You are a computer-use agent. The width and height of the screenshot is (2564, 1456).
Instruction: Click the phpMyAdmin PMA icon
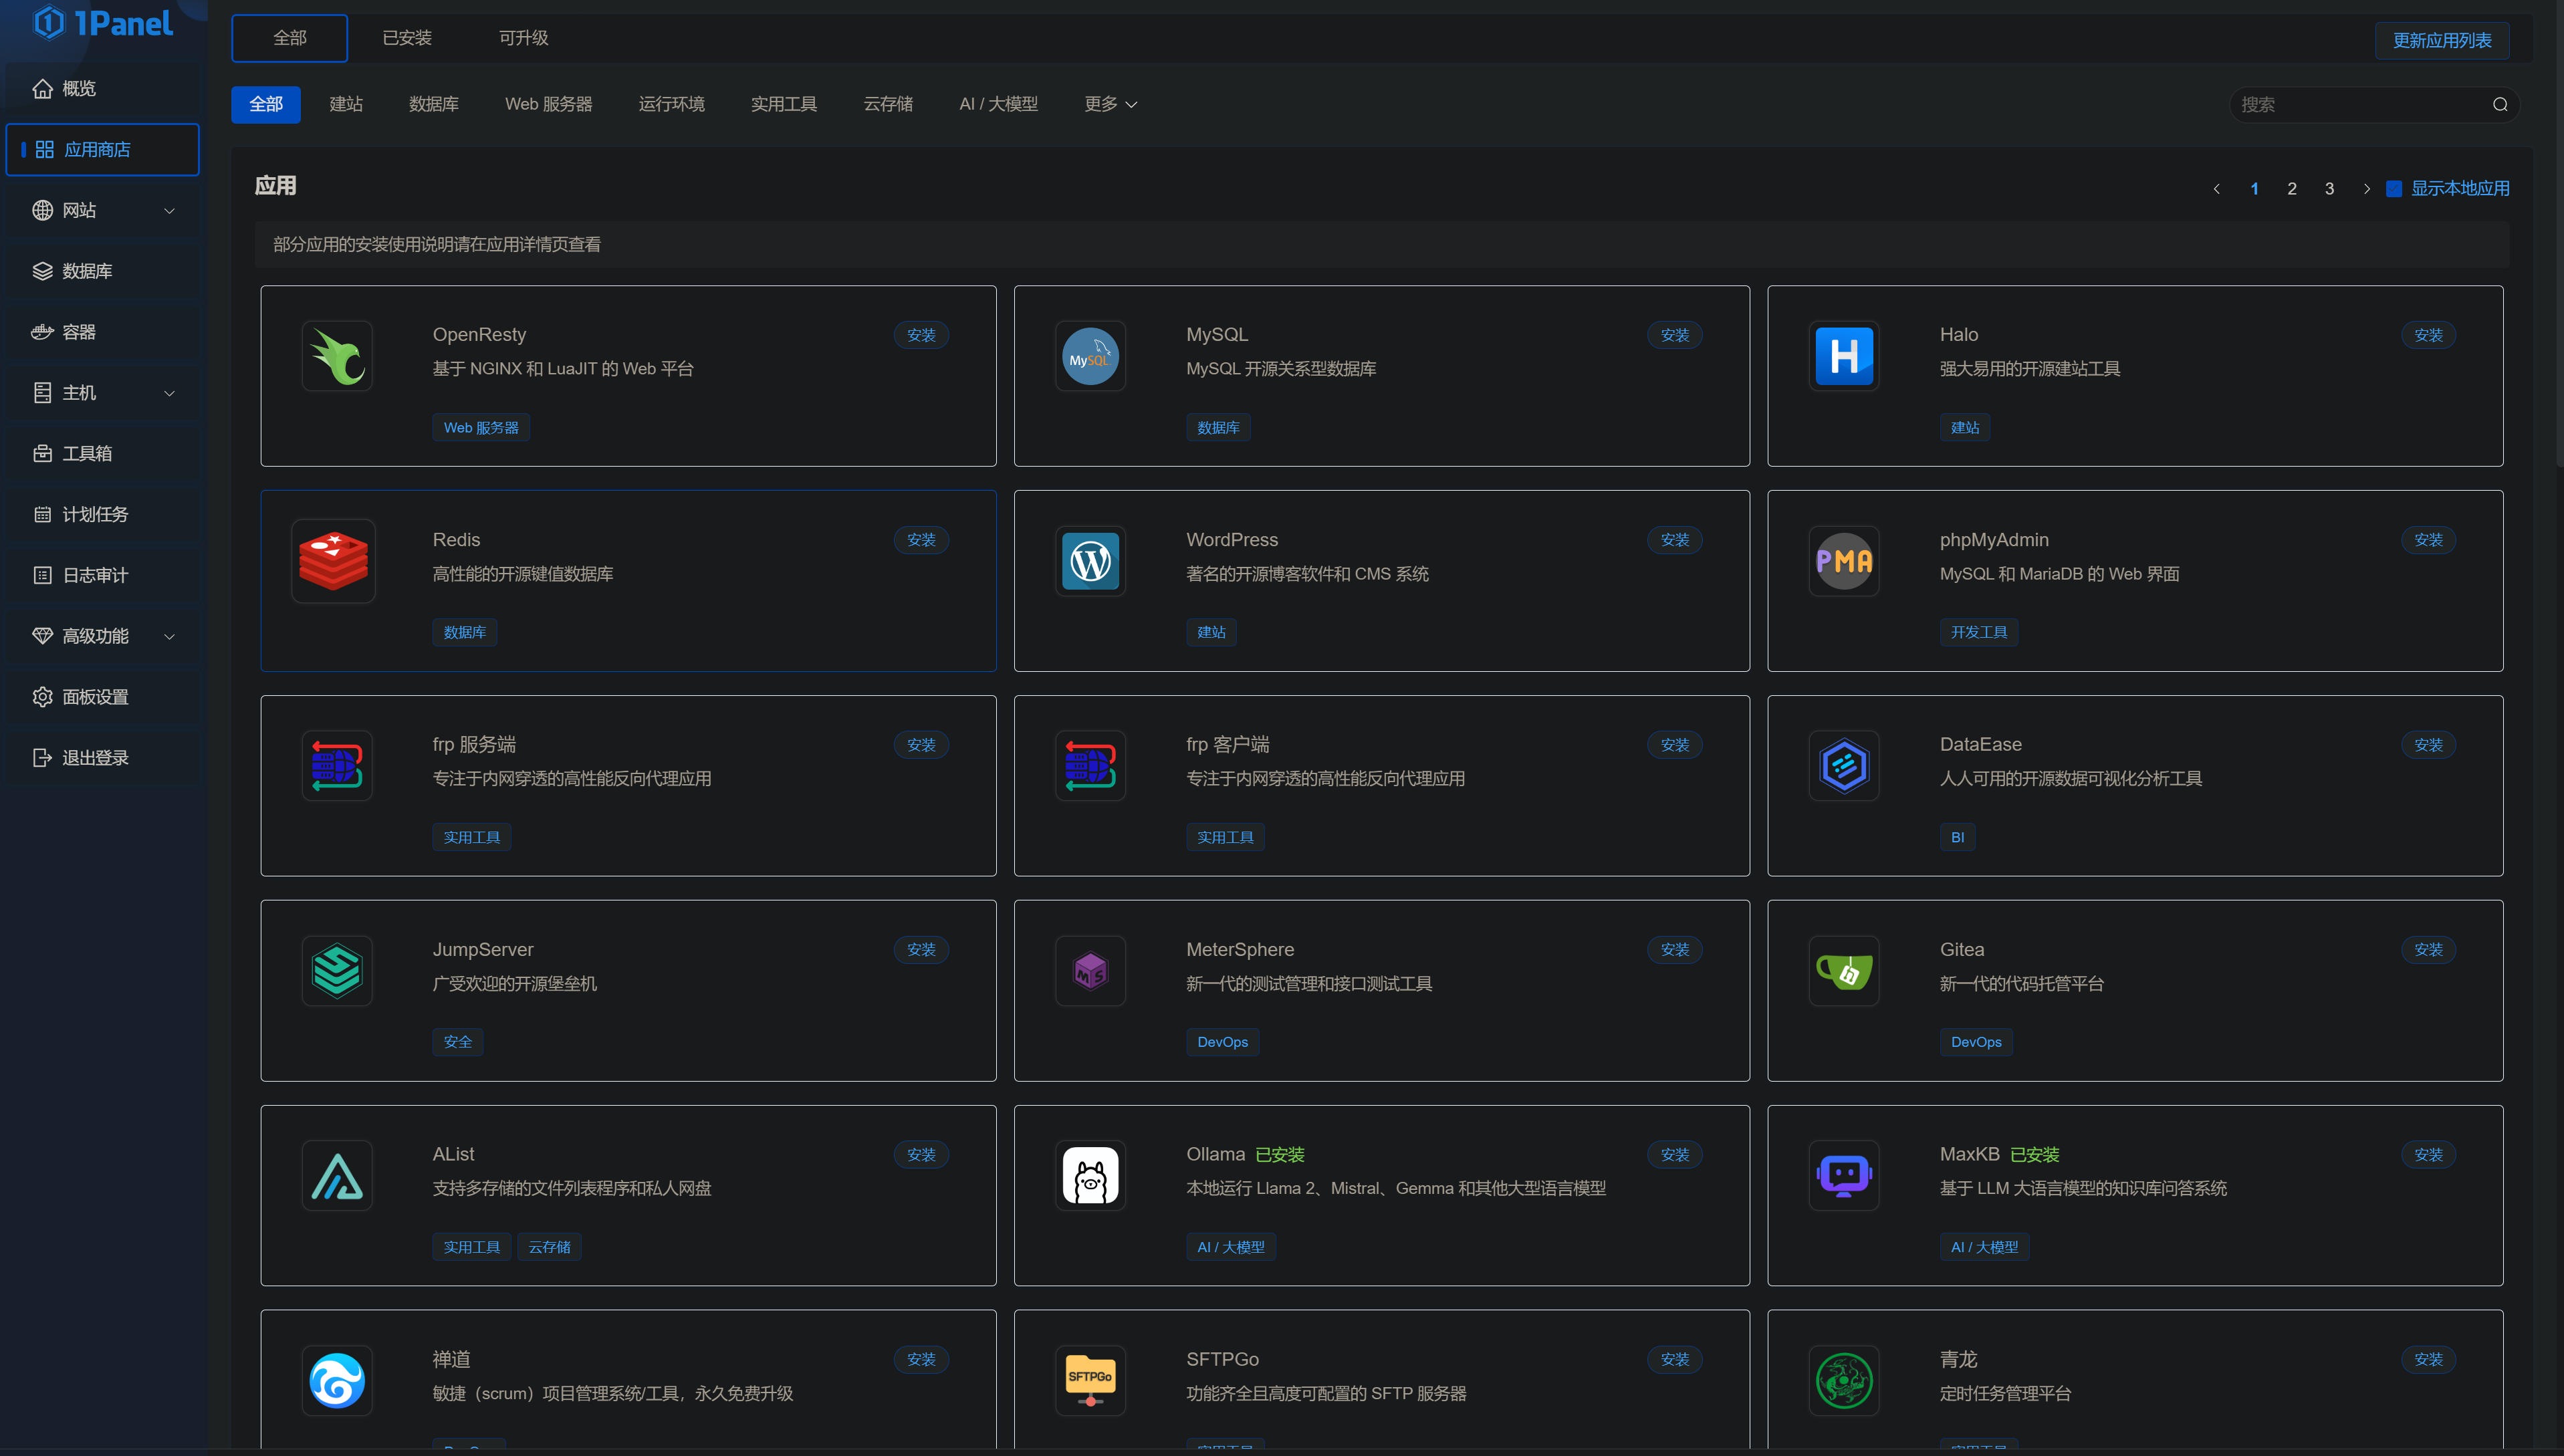pyautogui.click(x=1844, y=561)
